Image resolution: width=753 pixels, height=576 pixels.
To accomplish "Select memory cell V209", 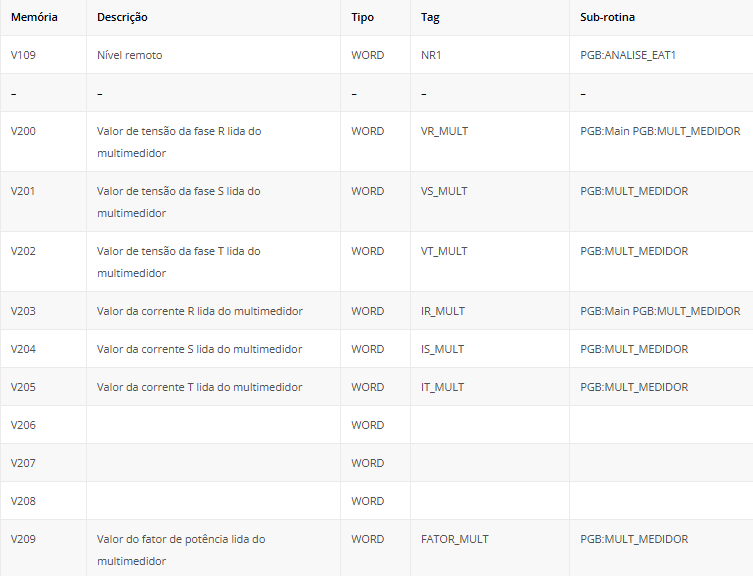I will (x=23, y=539).
